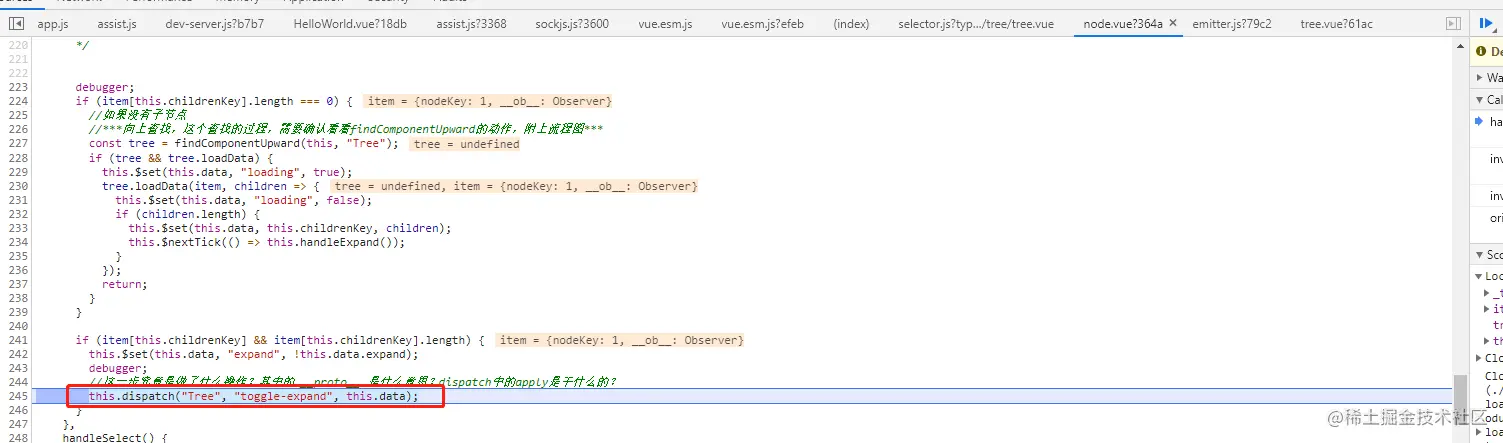
Task: Click 'this.dispatch("Tree", "toggle-expand"' line
Action: [252, 397]
